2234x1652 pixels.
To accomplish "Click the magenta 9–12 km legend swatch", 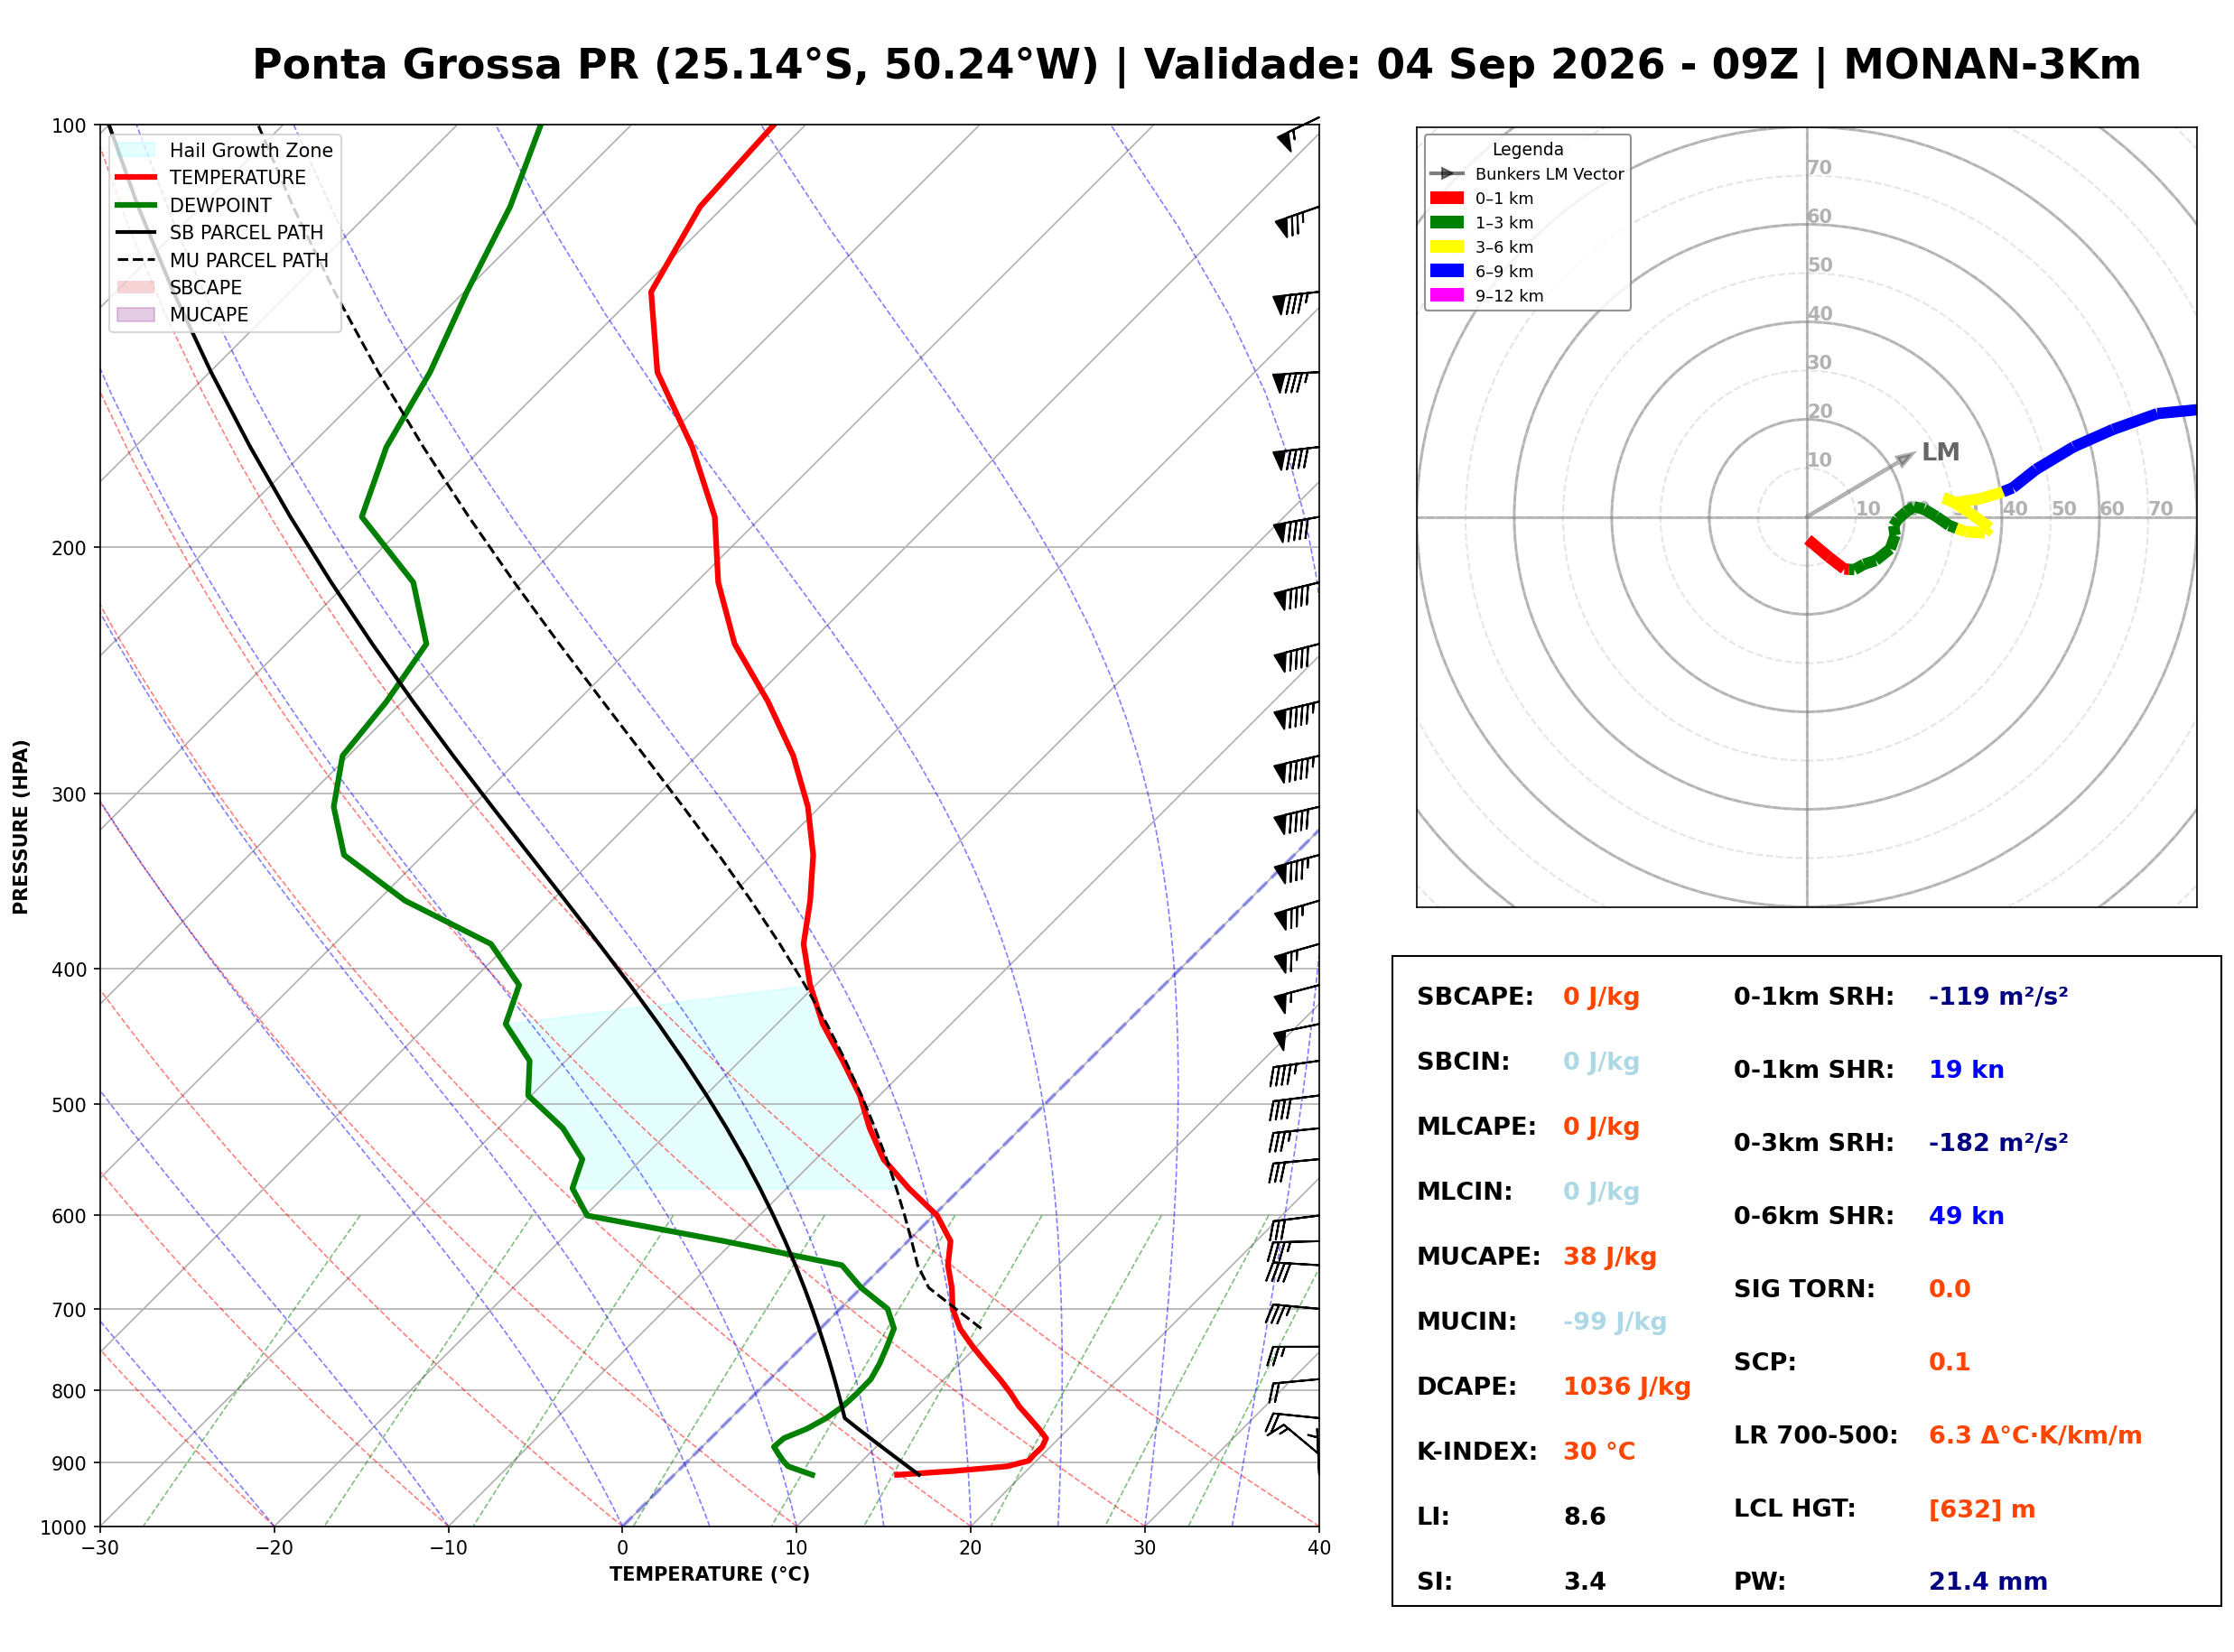I will pyautogui.click(x=1447, y=295).
